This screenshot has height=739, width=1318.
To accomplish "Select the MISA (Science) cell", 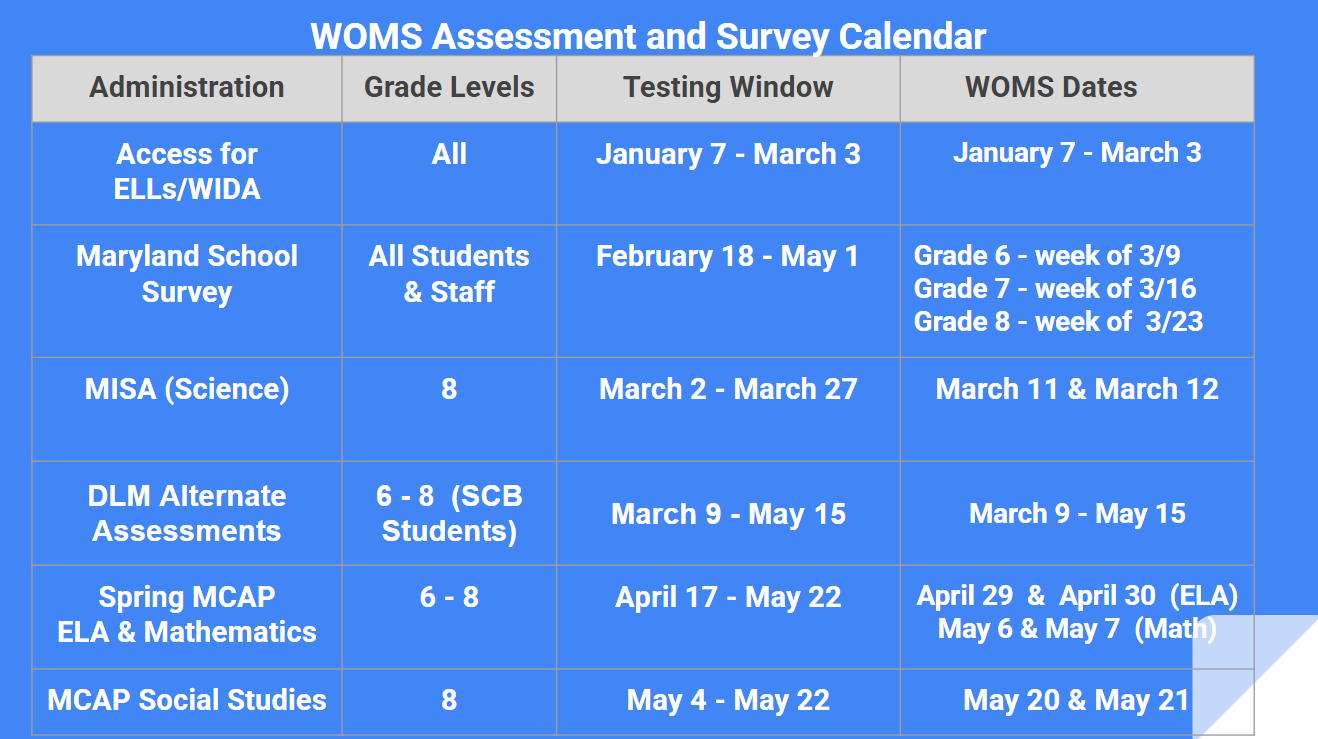I will click(187, 389).
